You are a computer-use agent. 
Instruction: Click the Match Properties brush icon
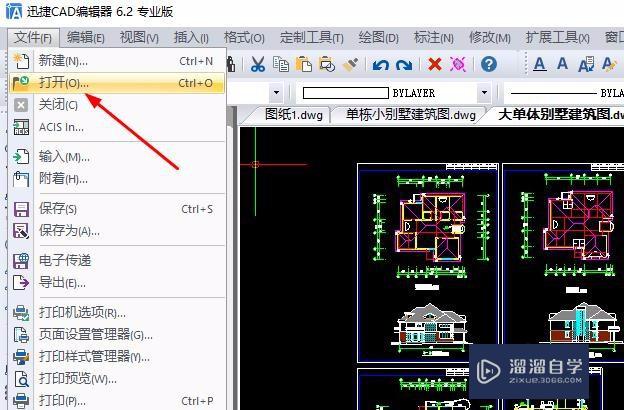(350, 64)
